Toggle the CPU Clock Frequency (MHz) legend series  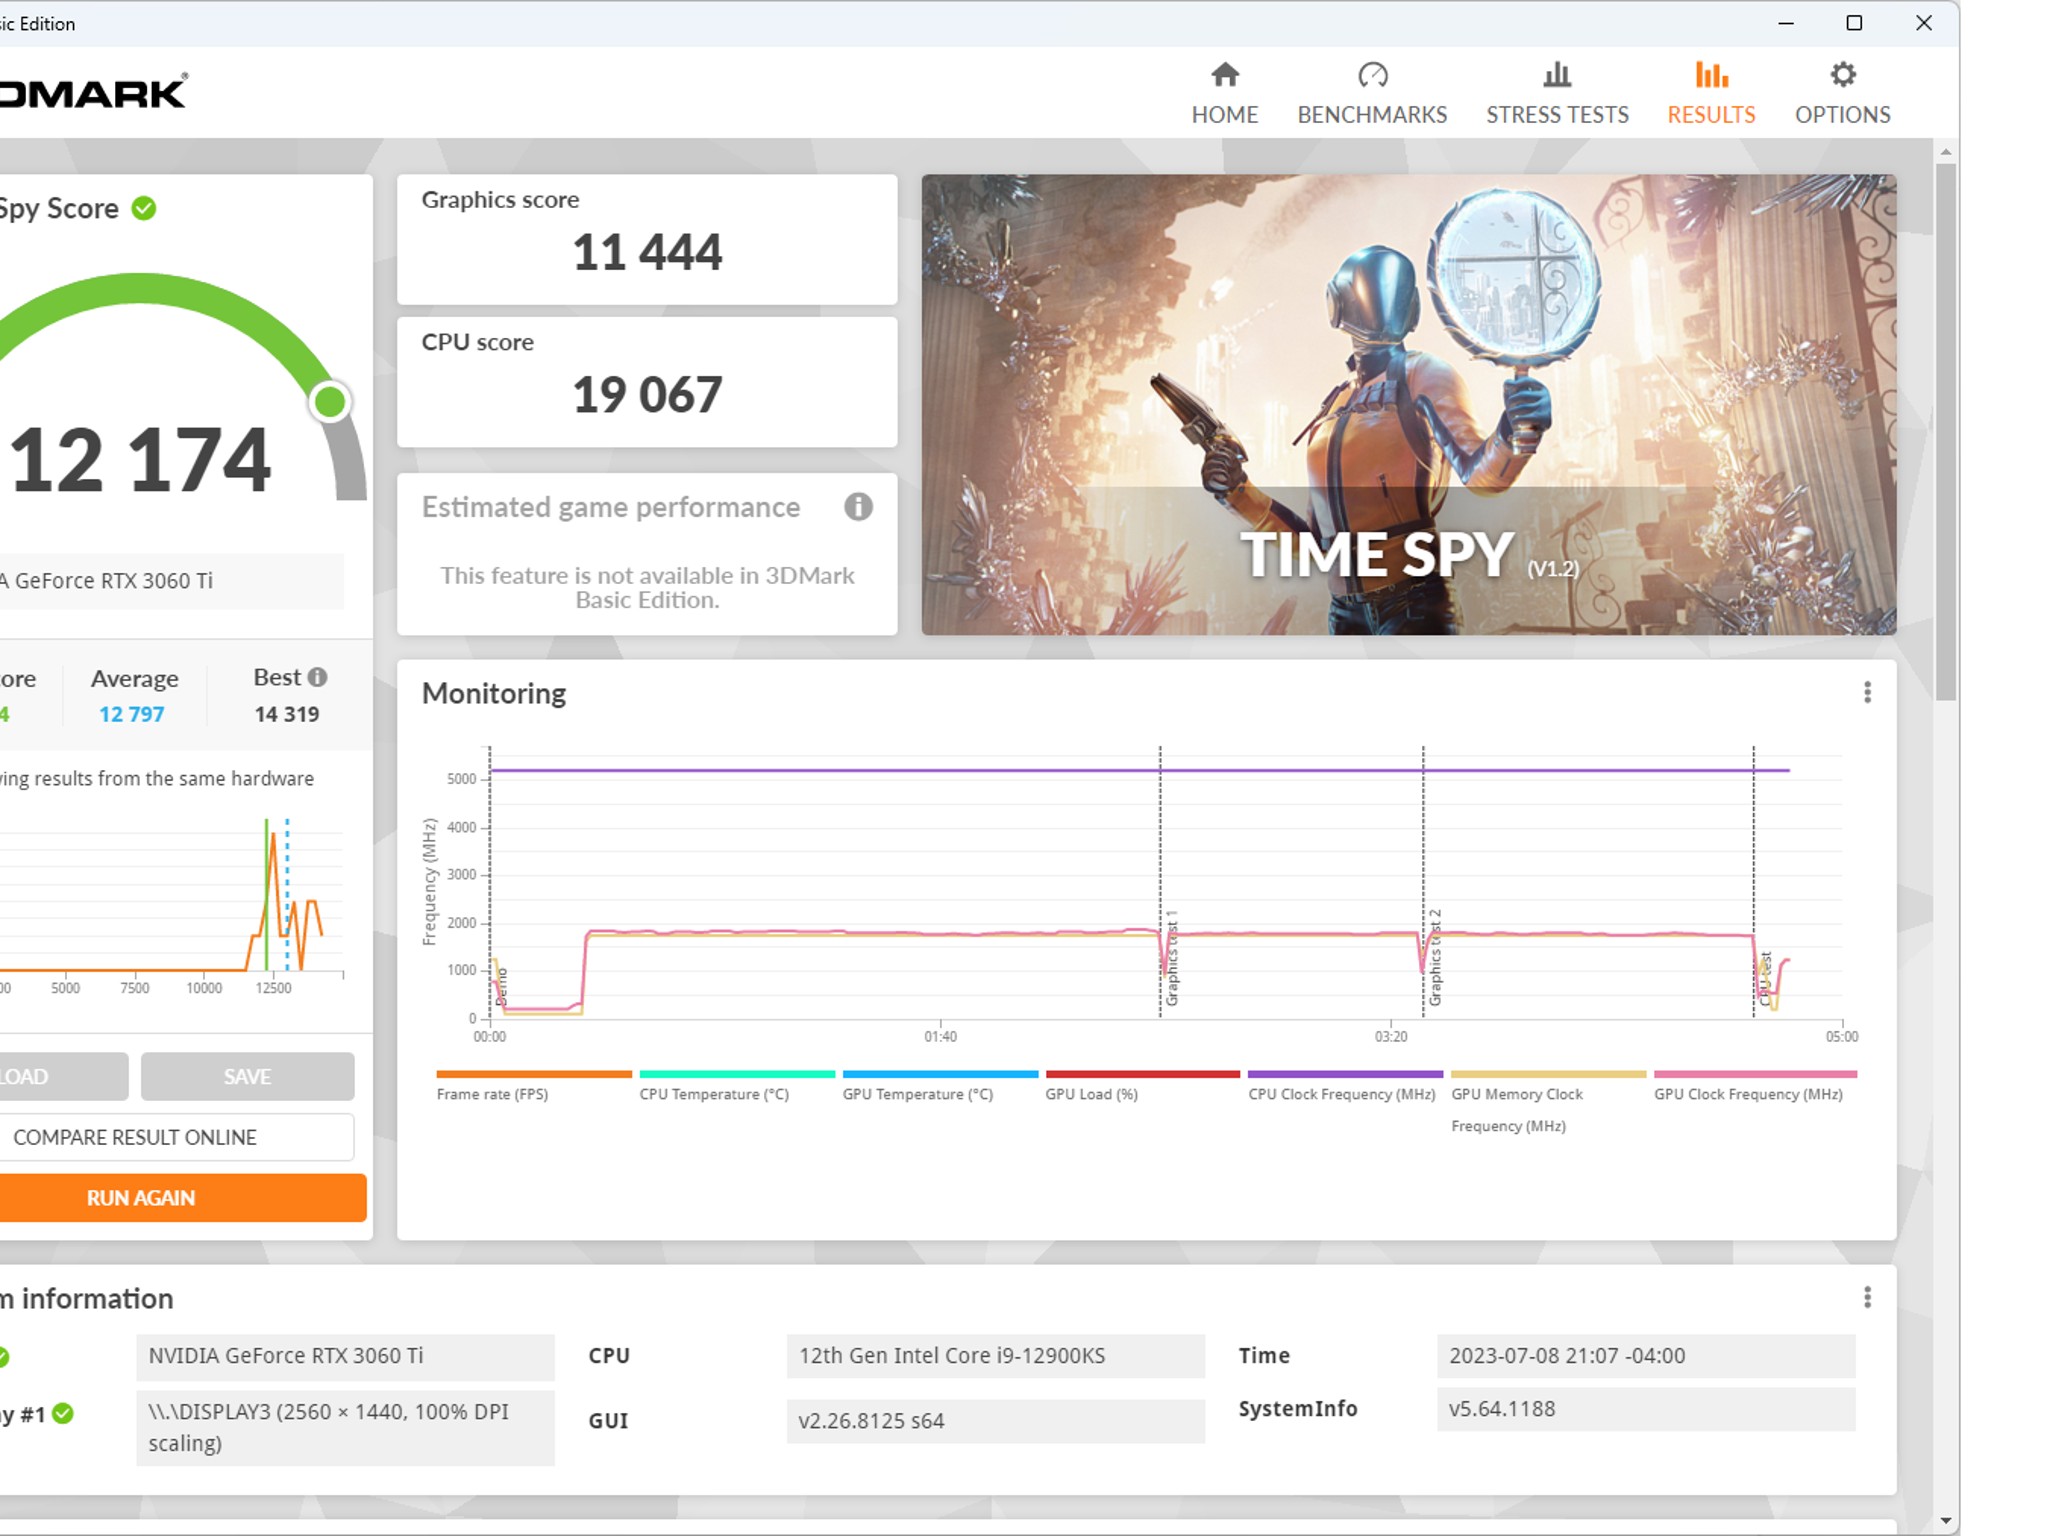coord(1345,1086)
